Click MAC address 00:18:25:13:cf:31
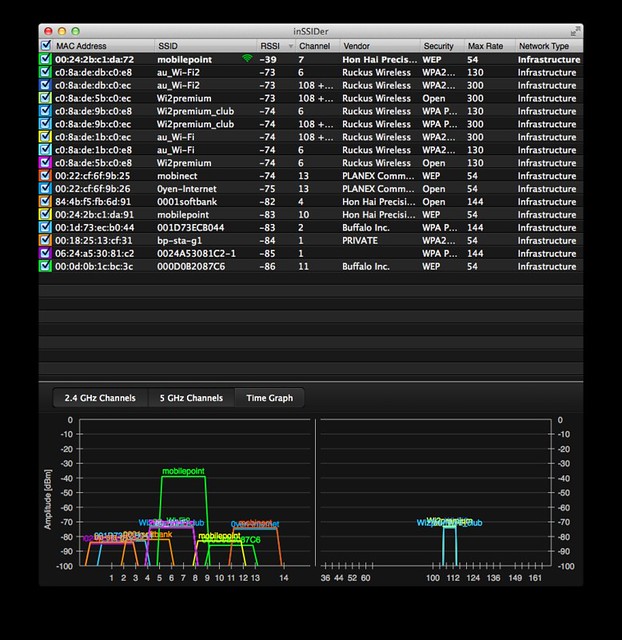The height and width of the screenshot is (640, 622). (93, 240)
